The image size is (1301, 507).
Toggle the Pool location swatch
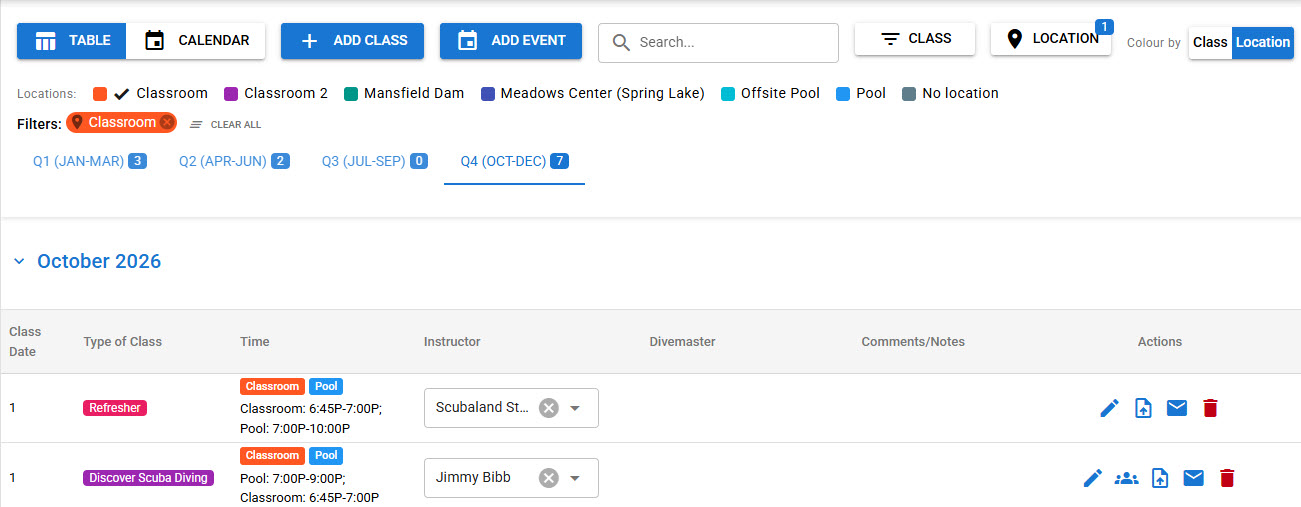(x=843, y=94)
